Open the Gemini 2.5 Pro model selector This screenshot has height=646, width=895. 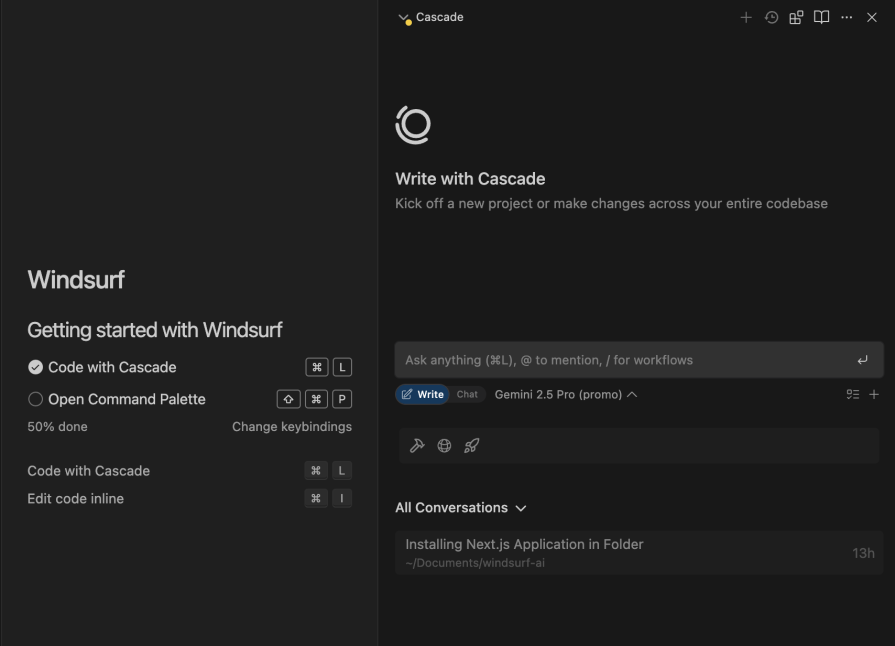click(561, 394)
